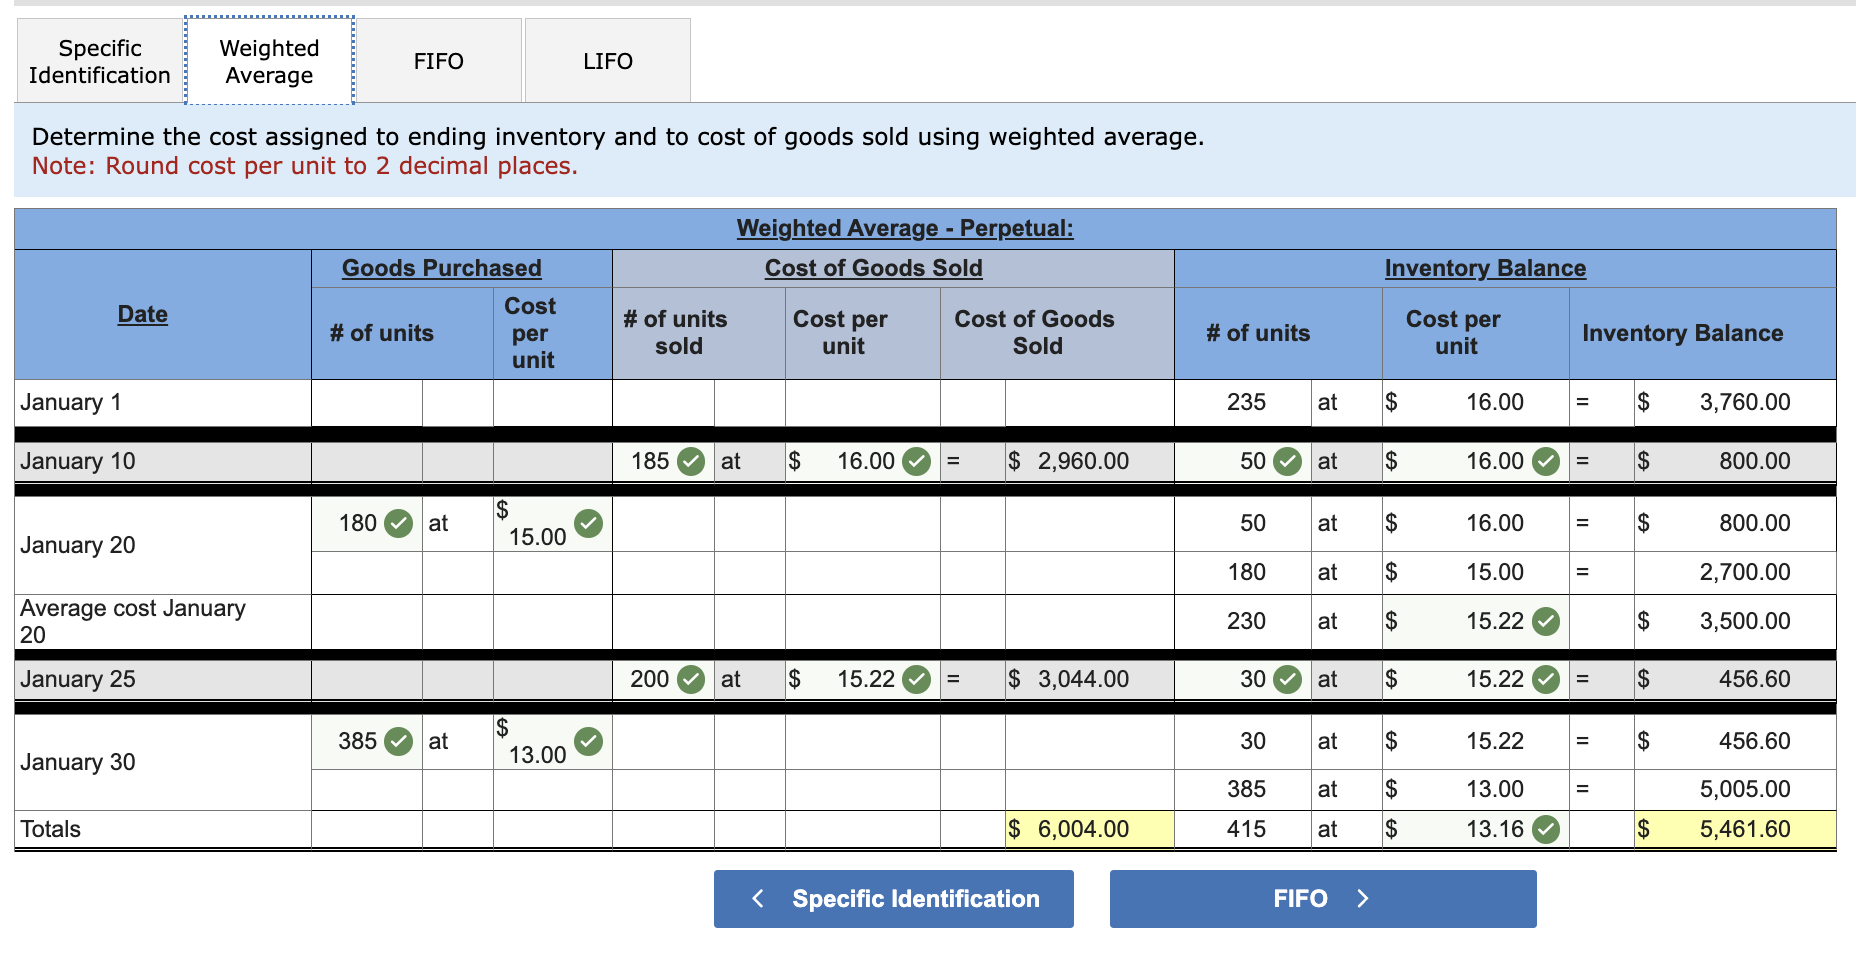The width and height of the screenshot is (1856, 960).
Task: Click the Totals row label
Action: tap(51, 829)
